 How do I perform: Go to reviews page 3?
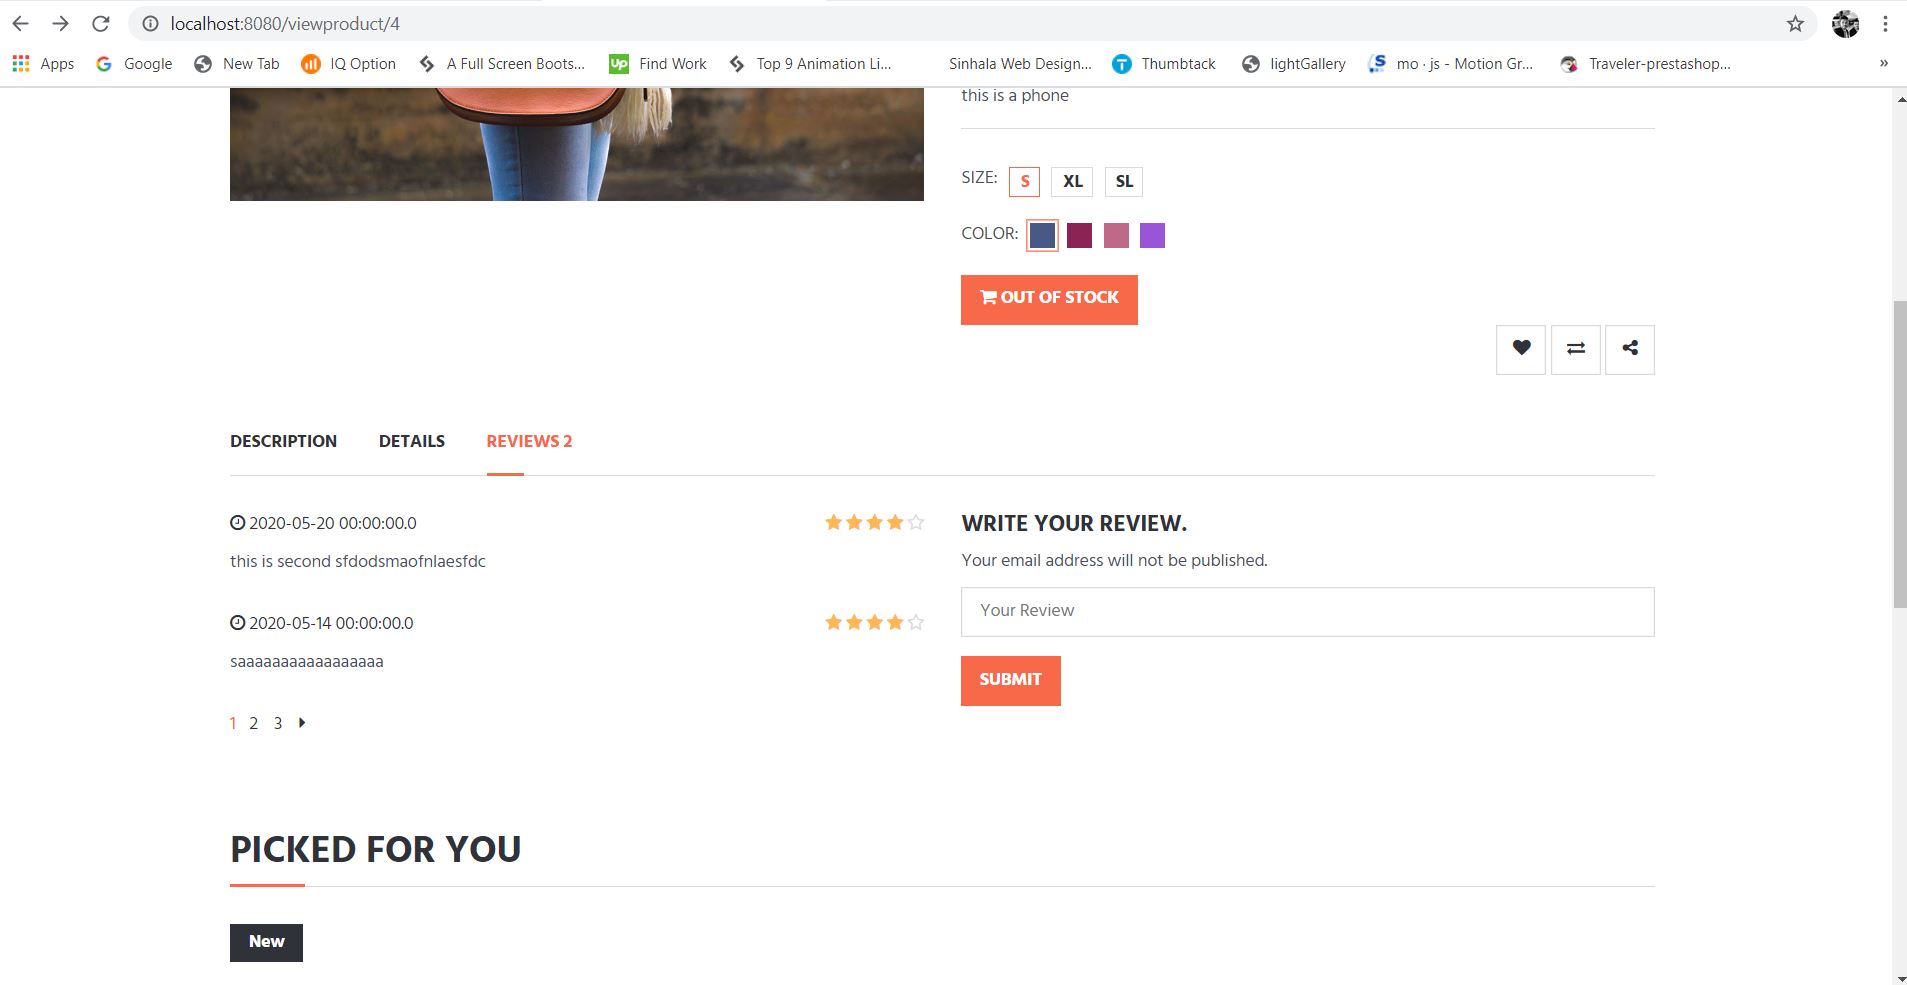point(278,724)
